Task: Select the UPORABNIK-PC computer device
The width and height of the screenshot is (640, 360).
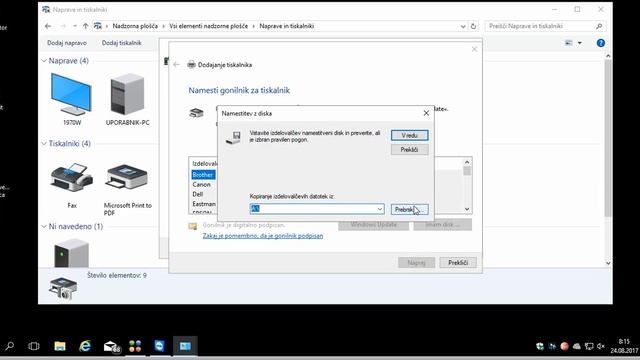Action: (128, 99)
